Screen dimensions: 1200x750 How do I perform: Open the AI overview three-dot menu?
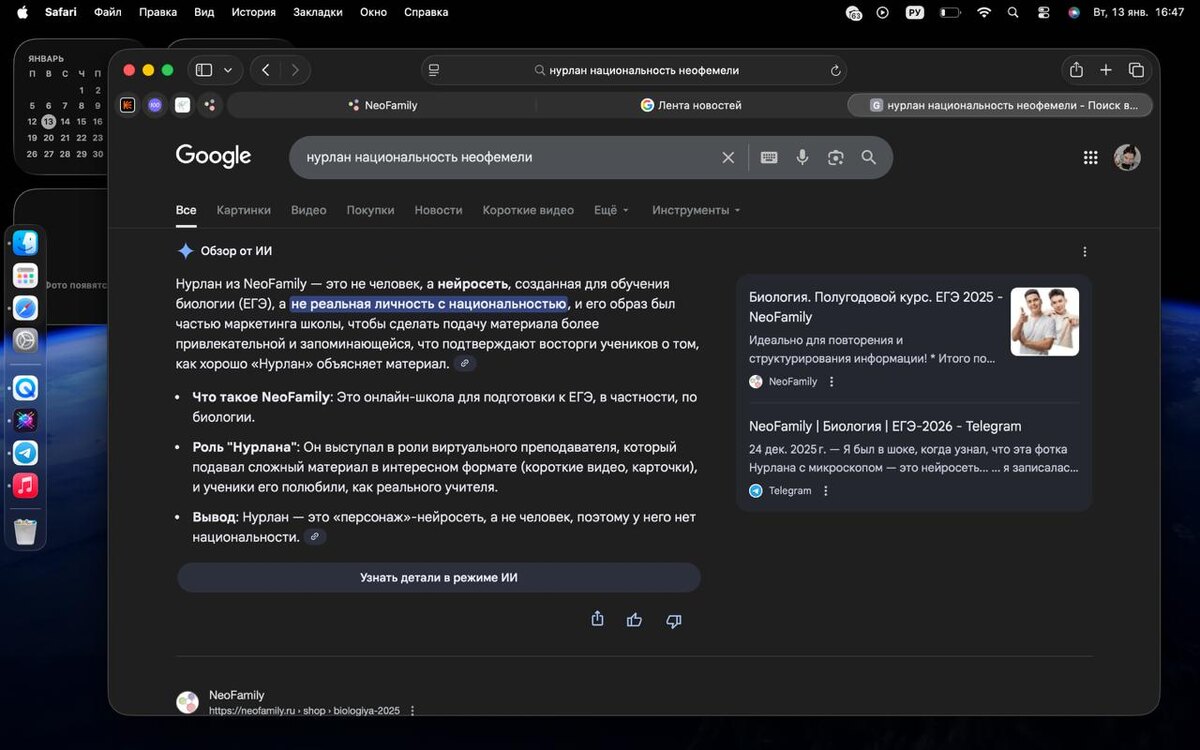click(x=1085, y=252)
